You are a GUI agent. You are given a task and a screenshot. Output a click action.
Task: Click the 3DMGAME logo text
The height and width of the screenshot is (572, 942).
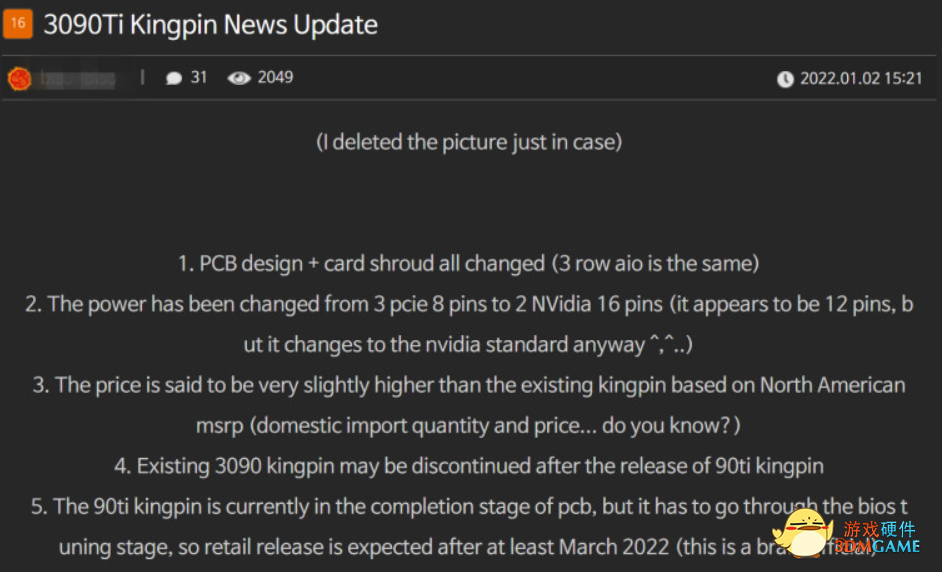point(877,546)
